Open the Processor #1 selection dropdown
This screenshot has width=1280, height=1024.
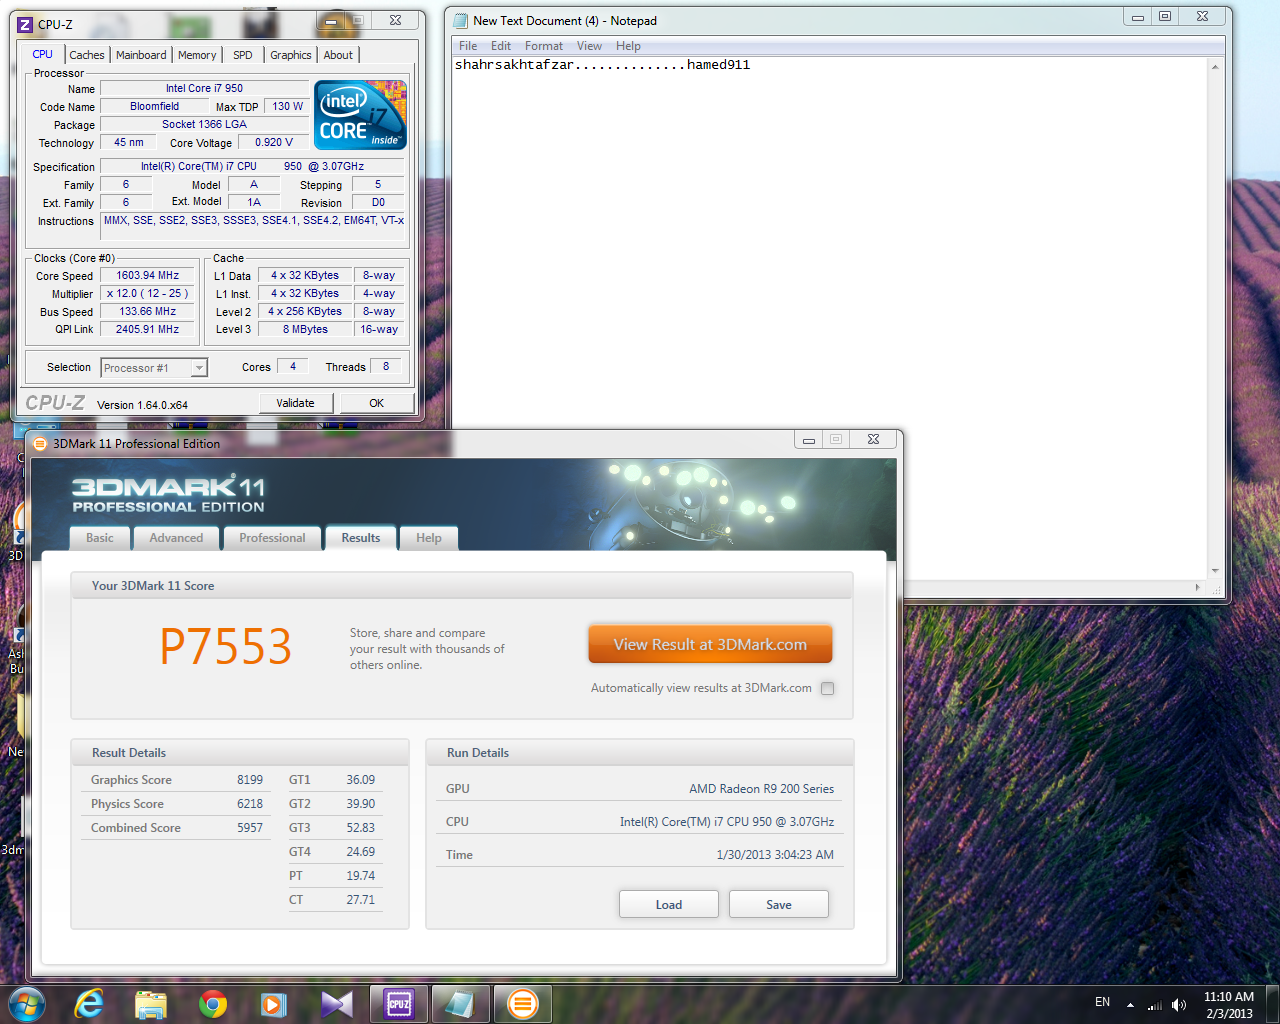point(199,368)
